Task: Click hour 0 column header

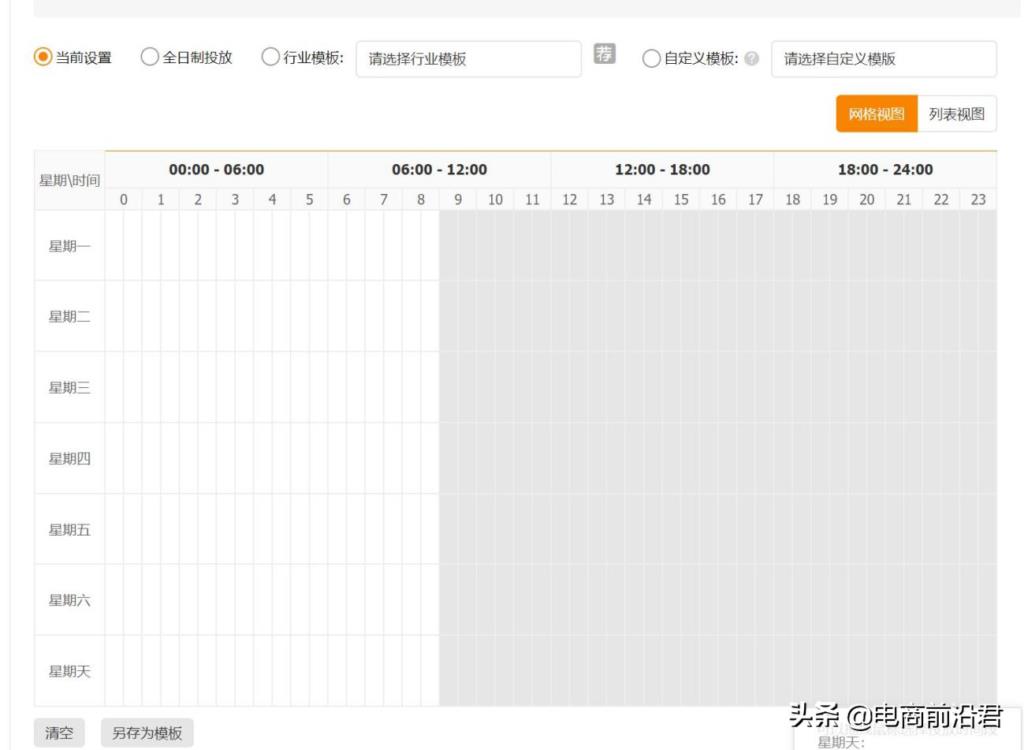Action: (x=123, y=199)
